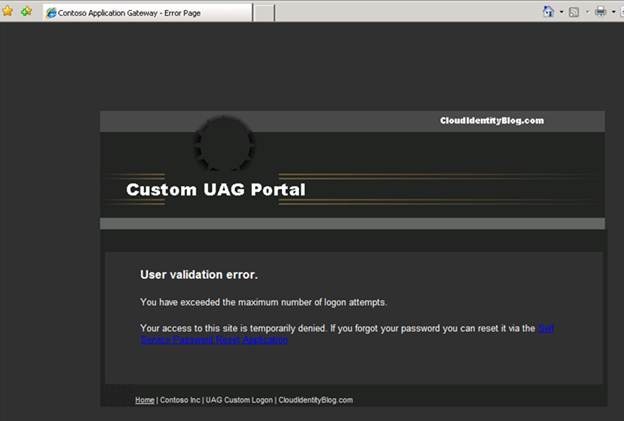
Task: Follow the Home link in the footer
Action: (x=144, y=400)
